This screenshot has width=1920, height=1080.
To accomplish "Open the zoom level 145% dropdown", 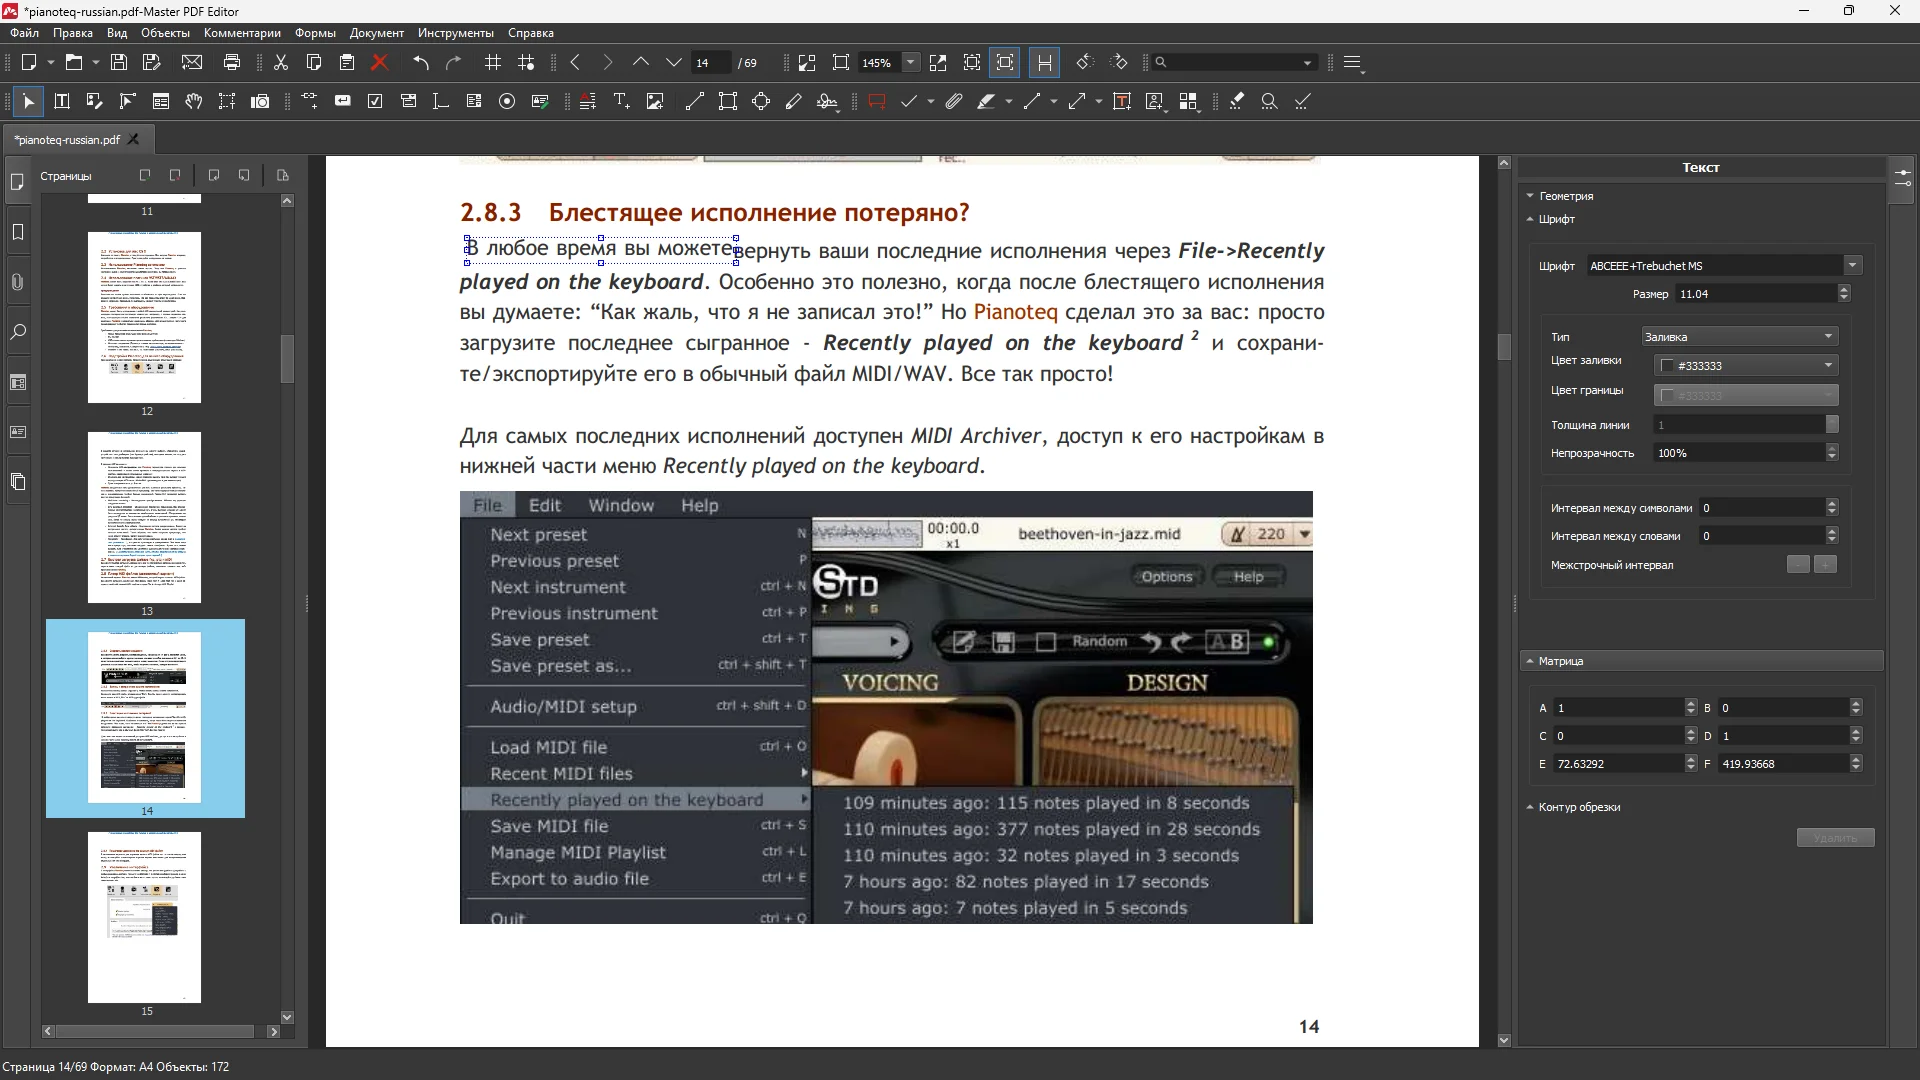I will (910, 62).
